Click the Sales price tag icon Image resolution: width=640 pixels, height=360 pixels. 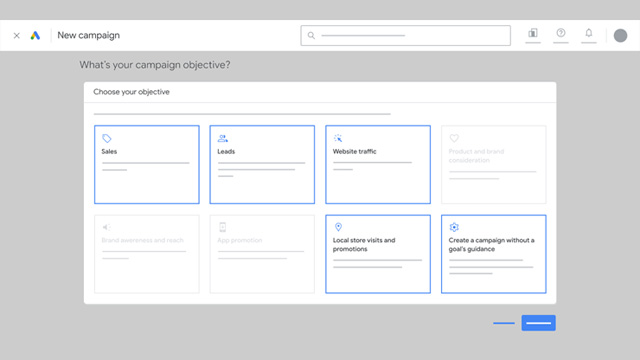pyautogui.click(x=107, y=138)
